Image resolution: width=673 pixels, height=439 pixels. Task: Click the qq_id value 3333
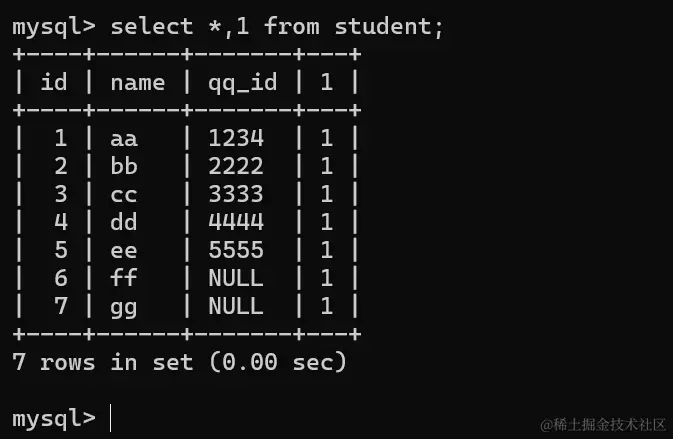(236, 194)
